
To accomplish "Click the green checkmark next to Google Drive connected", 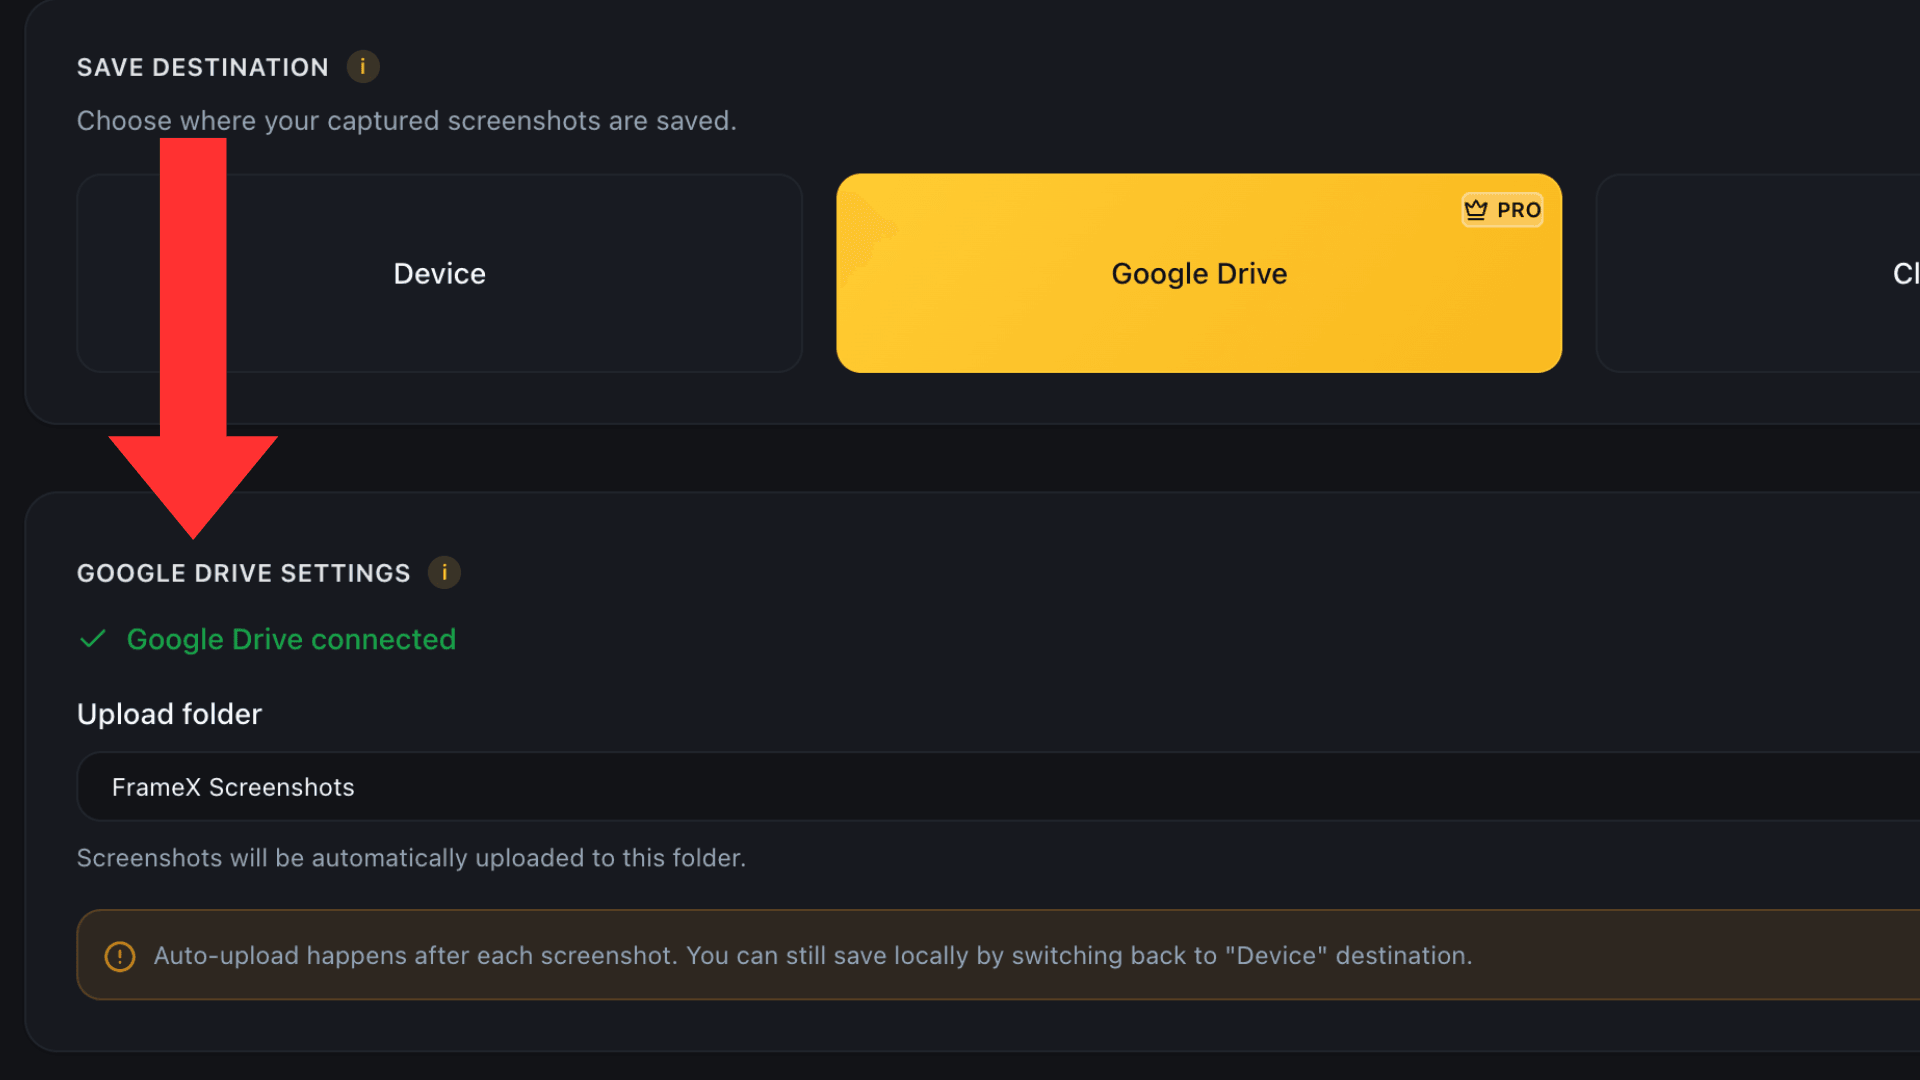I will (x=92, y=639).
